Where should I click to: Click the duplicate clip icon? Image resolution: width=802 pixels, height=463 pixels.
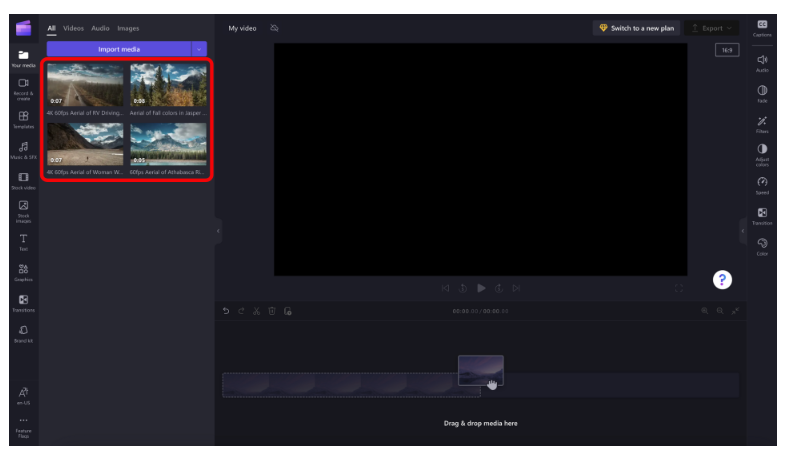point(288,311)
